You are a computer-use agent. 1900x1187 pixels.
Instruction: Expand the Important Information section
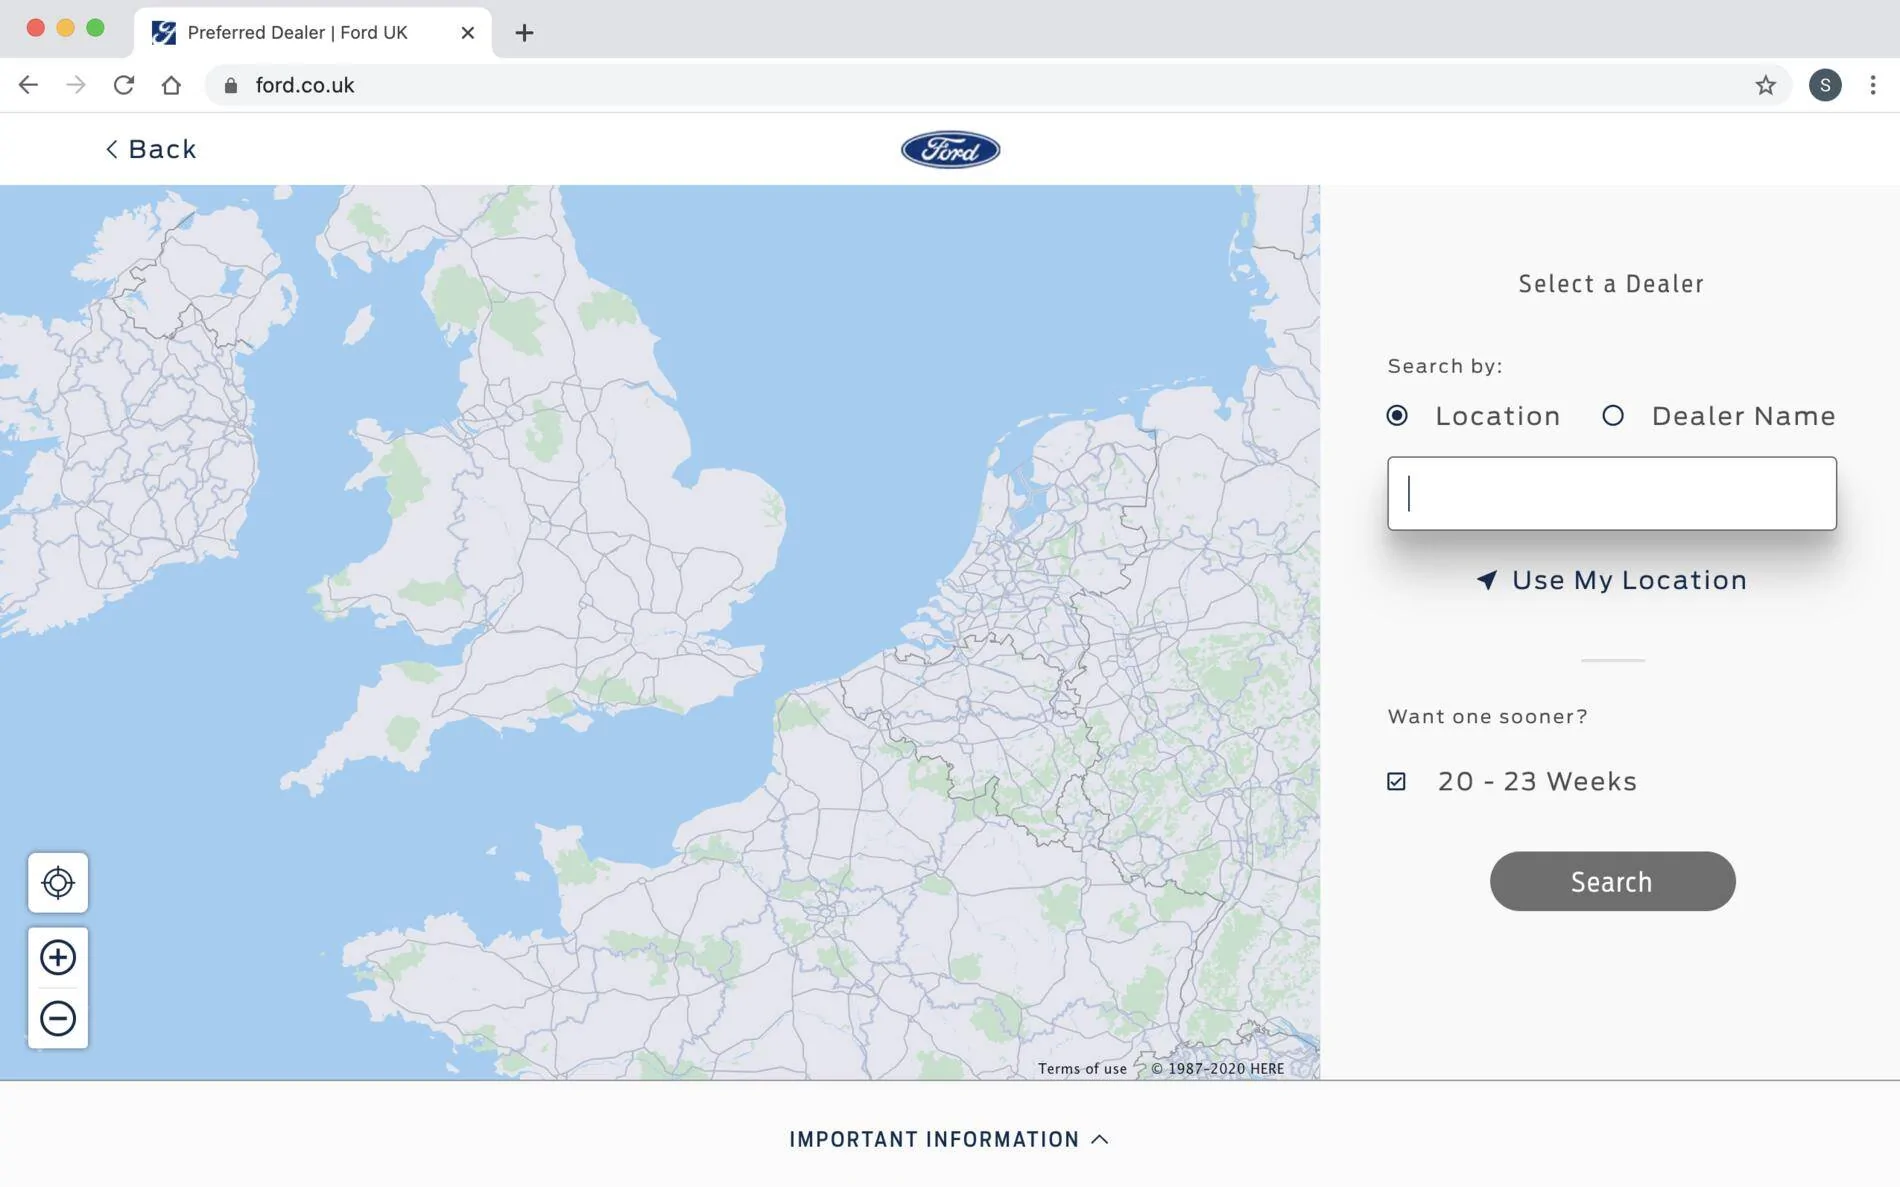(x=949, y=1139)
